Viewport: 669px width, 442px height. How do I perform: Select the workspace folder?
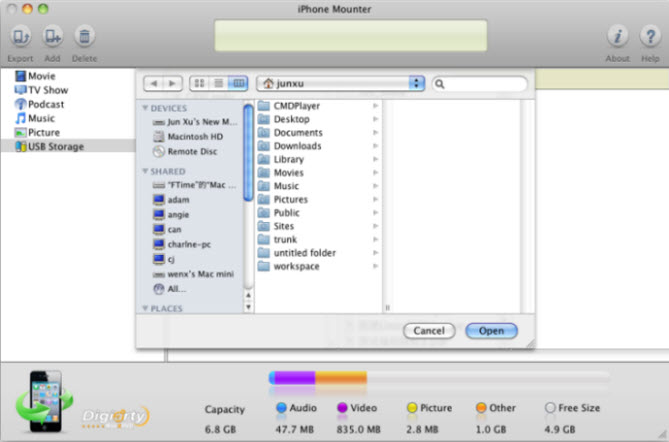[x=289, y=266]
